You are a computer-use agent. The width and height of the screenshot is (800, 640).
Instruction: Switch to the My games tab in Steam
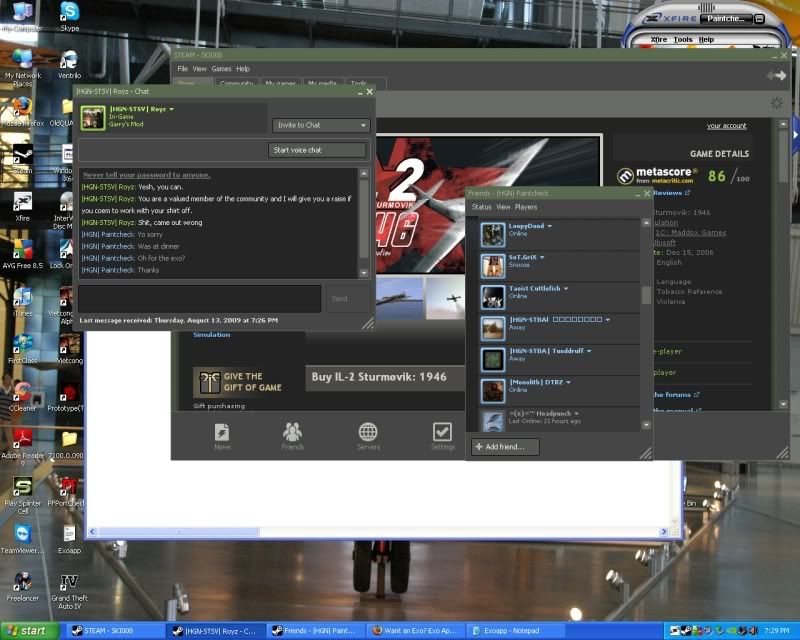281,83
